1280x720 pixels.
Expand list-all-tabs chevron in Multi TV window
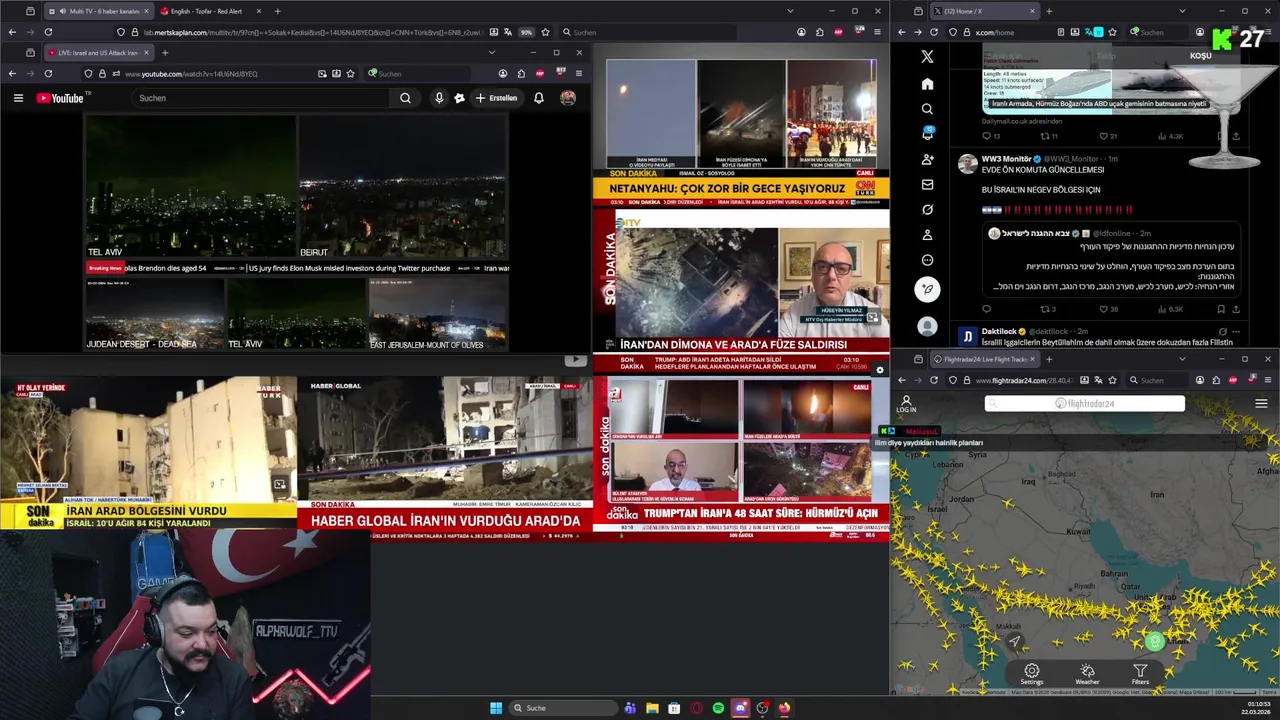coord(790,11)
